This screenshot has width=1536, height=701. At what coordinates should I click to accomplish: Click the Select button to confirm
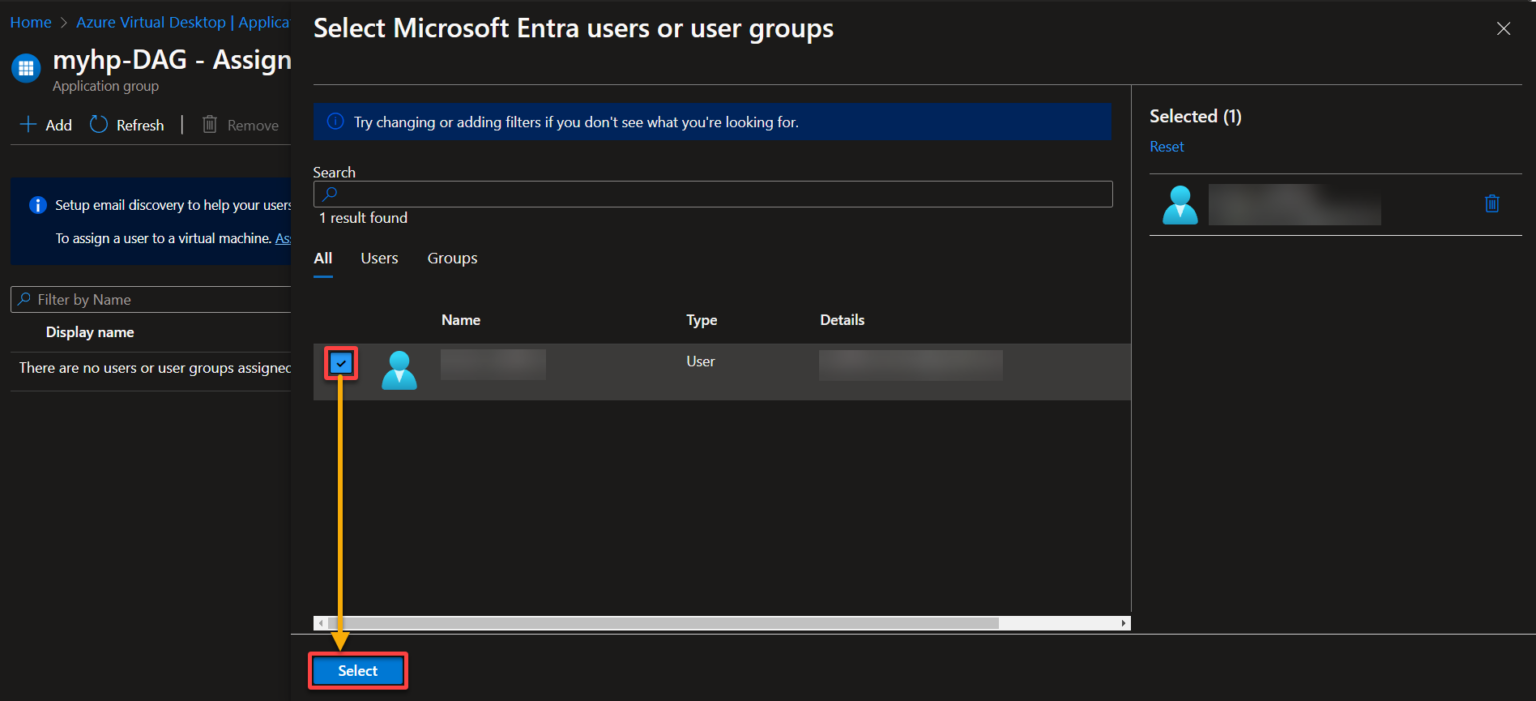pyautogui.click(x=357, y=670)
